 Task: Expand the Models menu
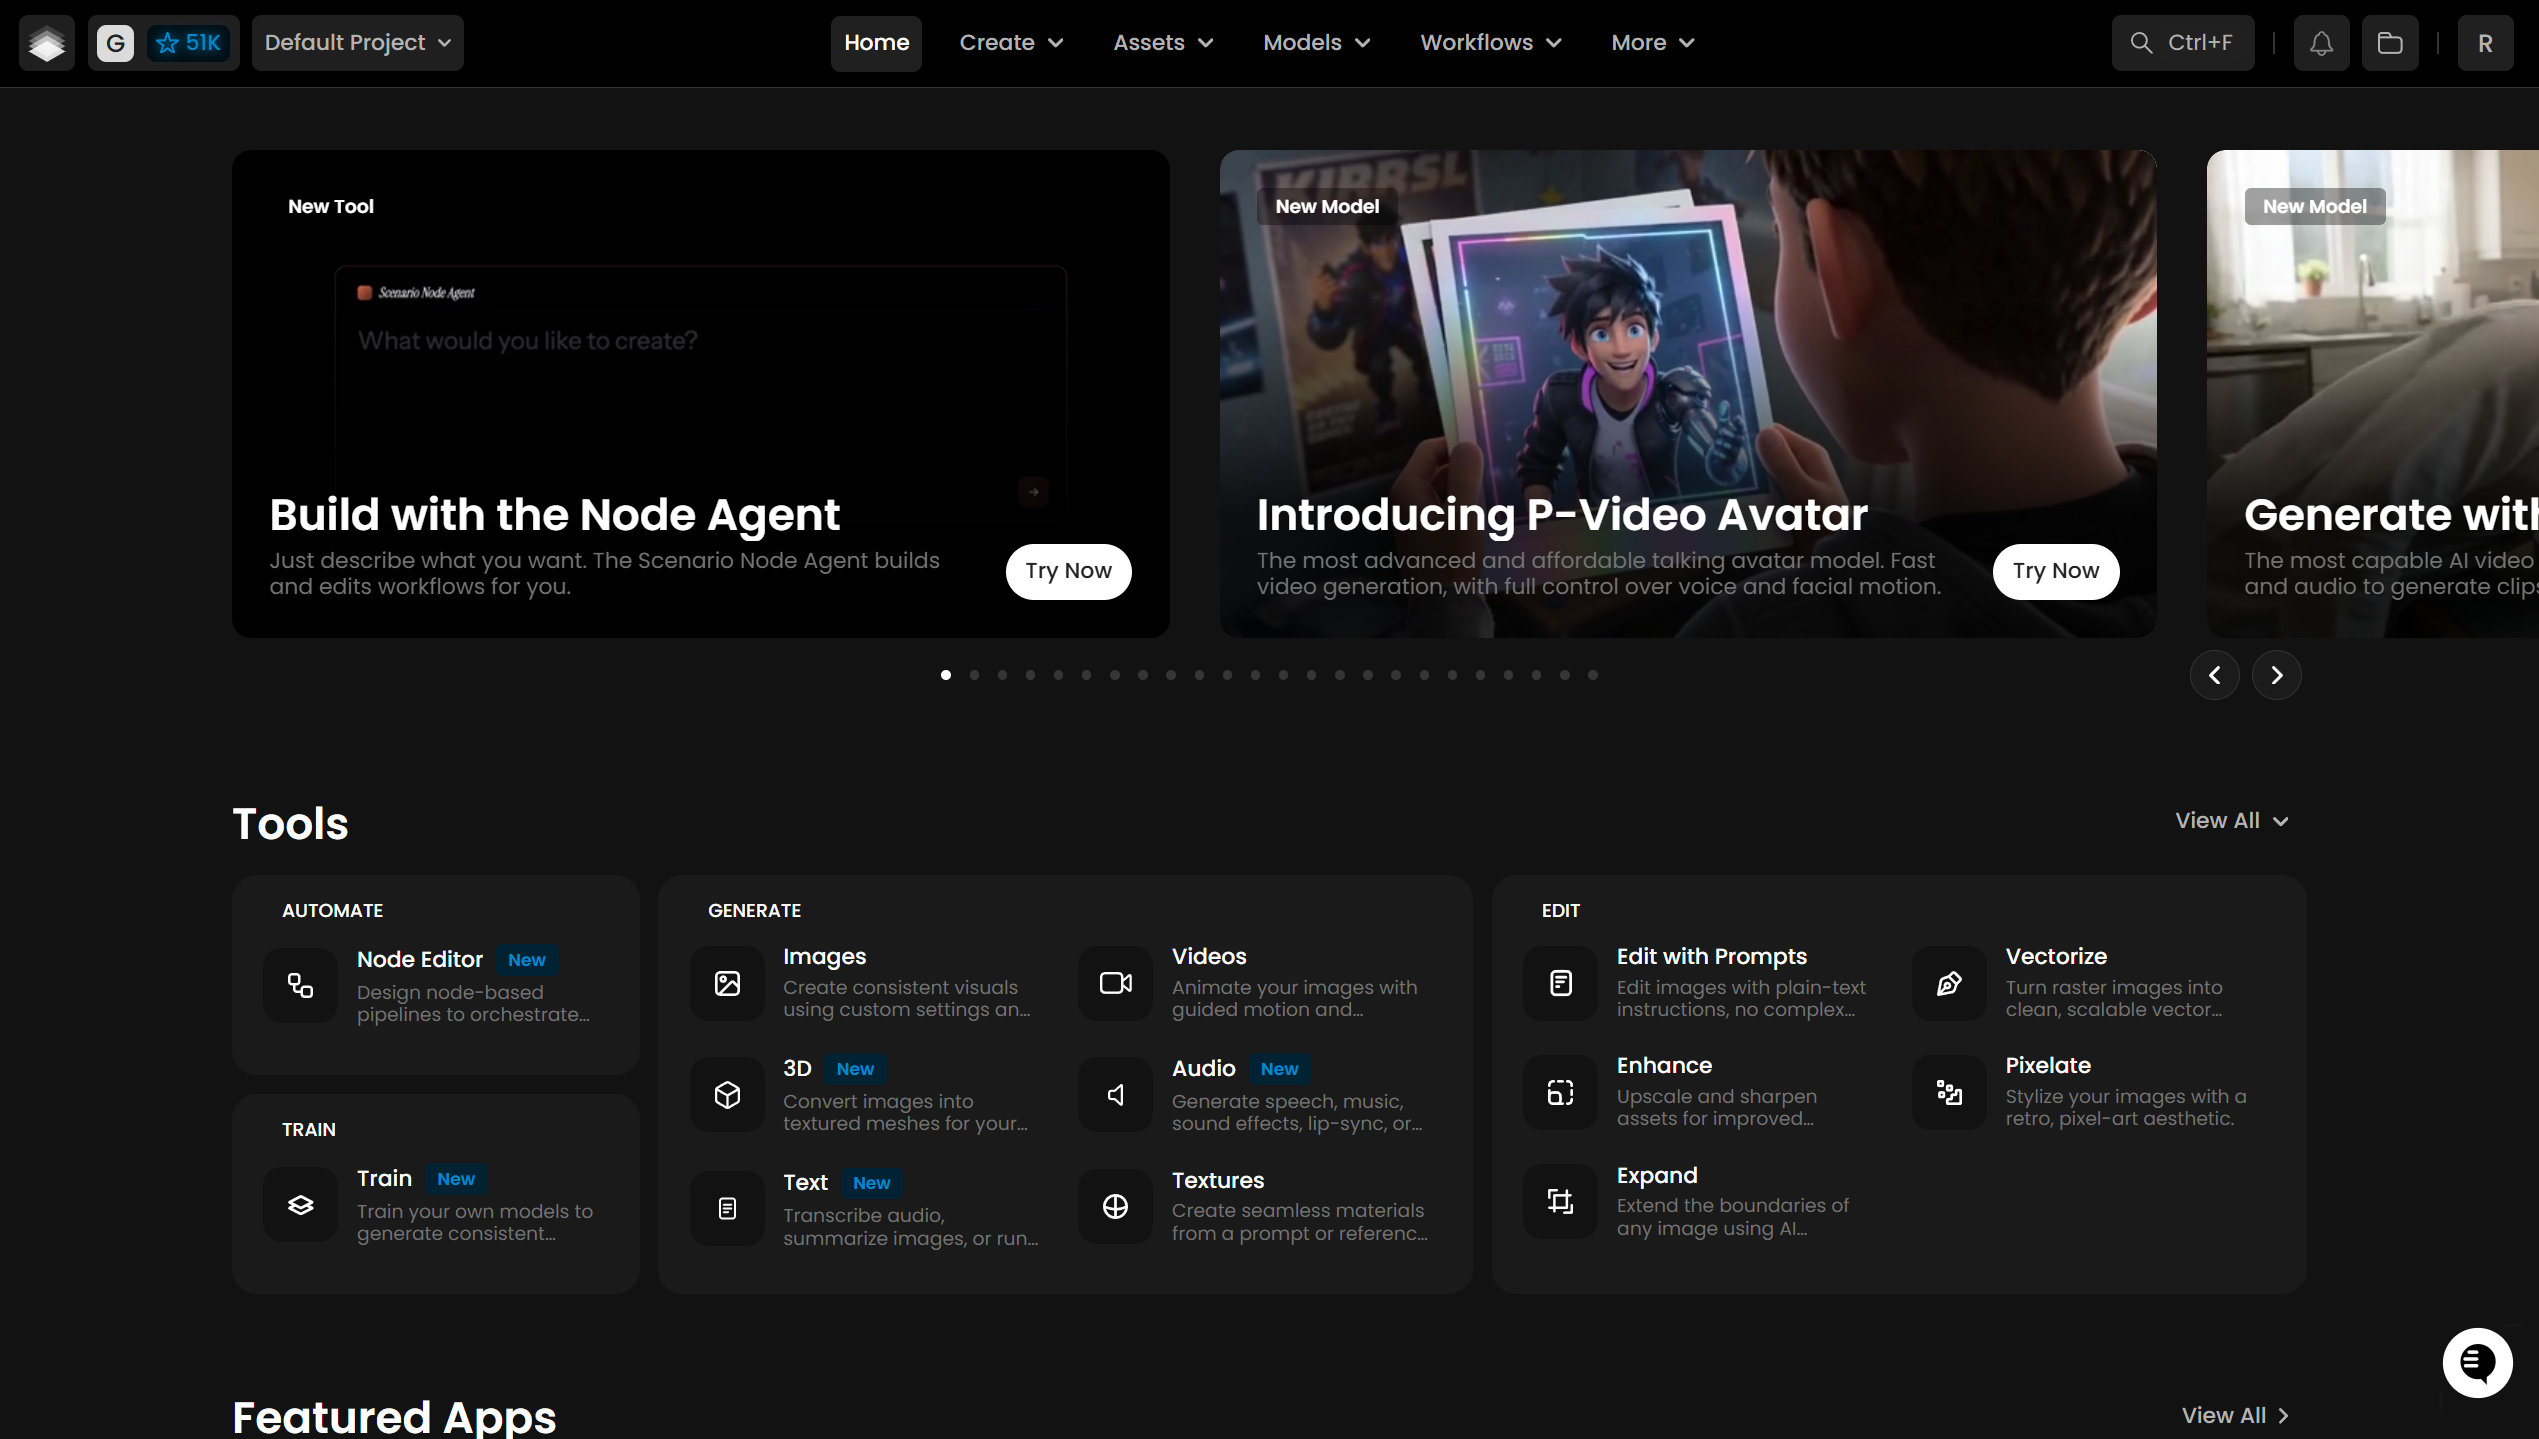click(1316, 43)
